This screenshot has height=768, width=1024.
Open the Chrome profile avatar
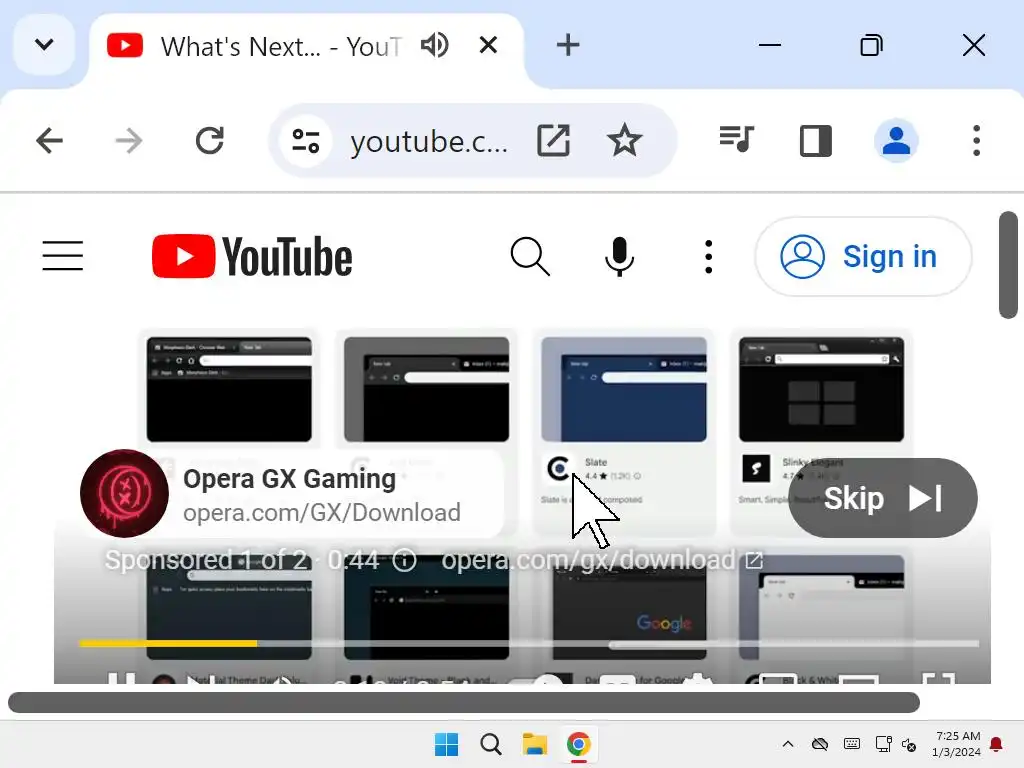coord(896,140)
